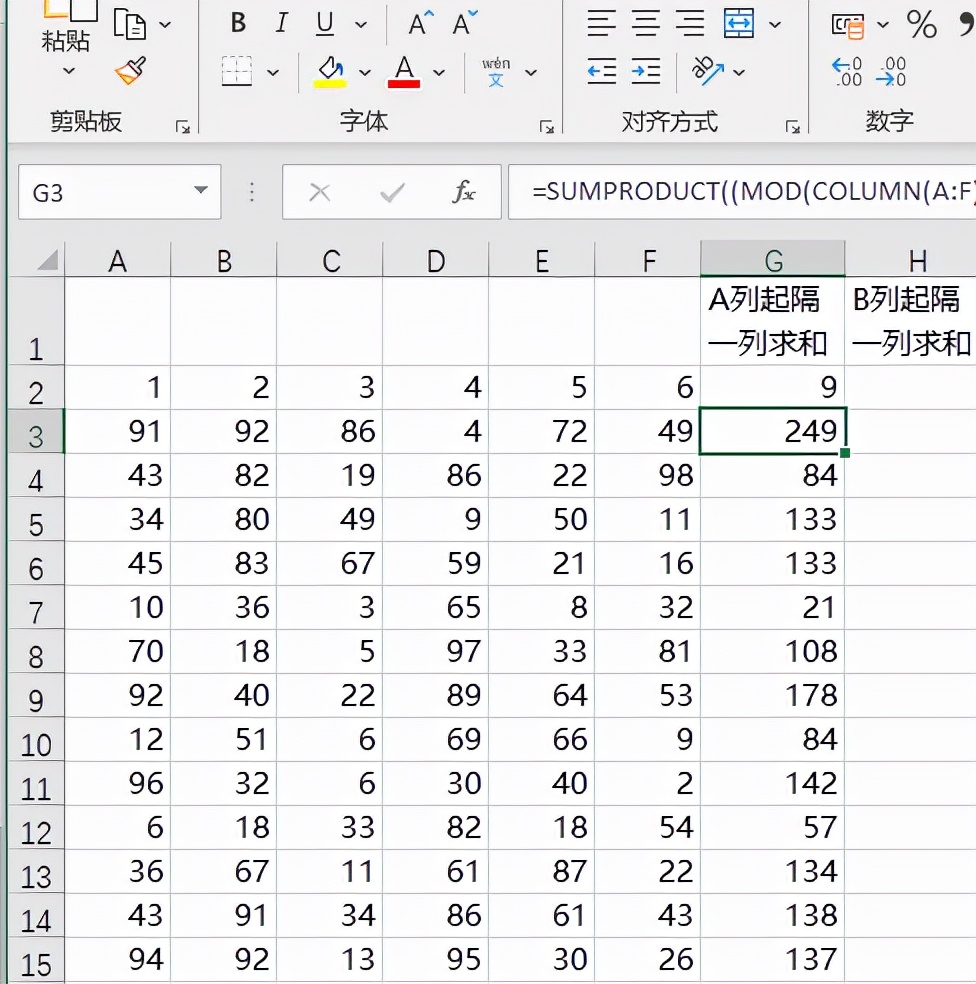976x984 pixels.
Task: Confirm the formula entry (checkmark)
Action: click(x=392, y=192)
